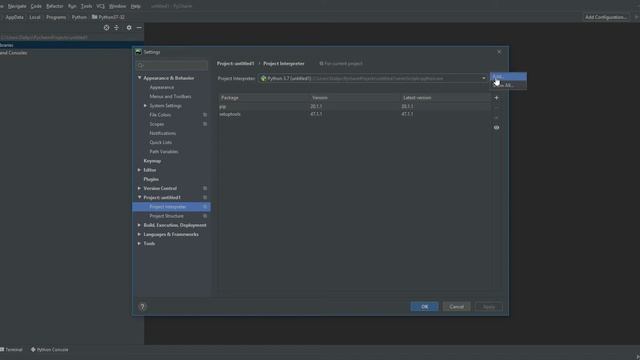
Task: Click the locate target icon in Project panel
Action: [107, 28]
